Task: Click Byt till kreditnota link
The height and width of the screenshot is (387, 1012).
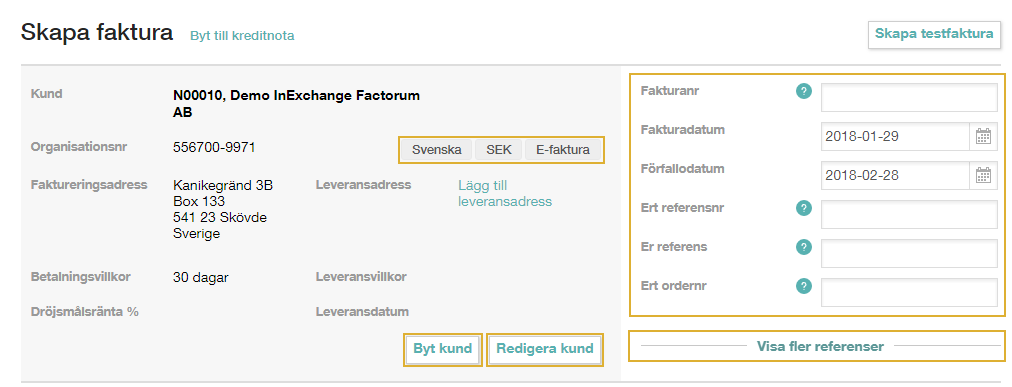Action: [x=242, y=36]
